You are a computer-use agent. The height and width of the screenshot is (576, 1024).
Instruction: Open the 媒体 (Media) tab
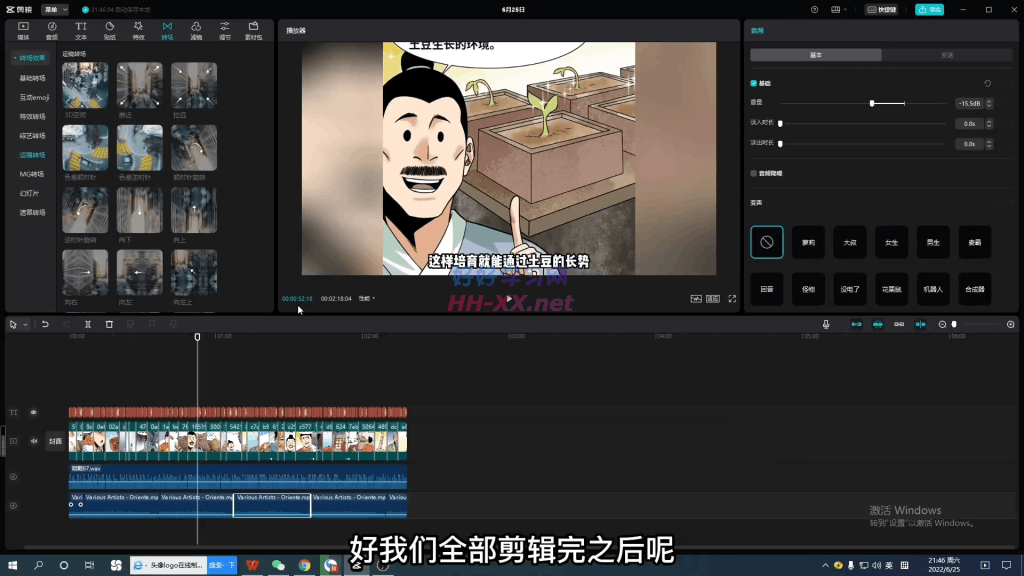pos(23,30)
